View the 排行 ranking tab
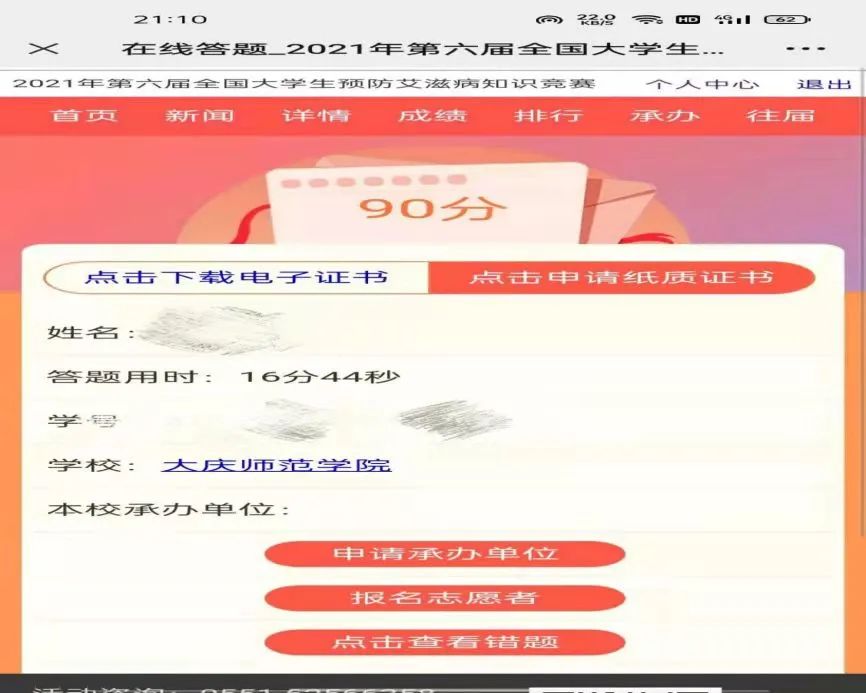This screenshot has width=866, height=693. coord(549,115)
